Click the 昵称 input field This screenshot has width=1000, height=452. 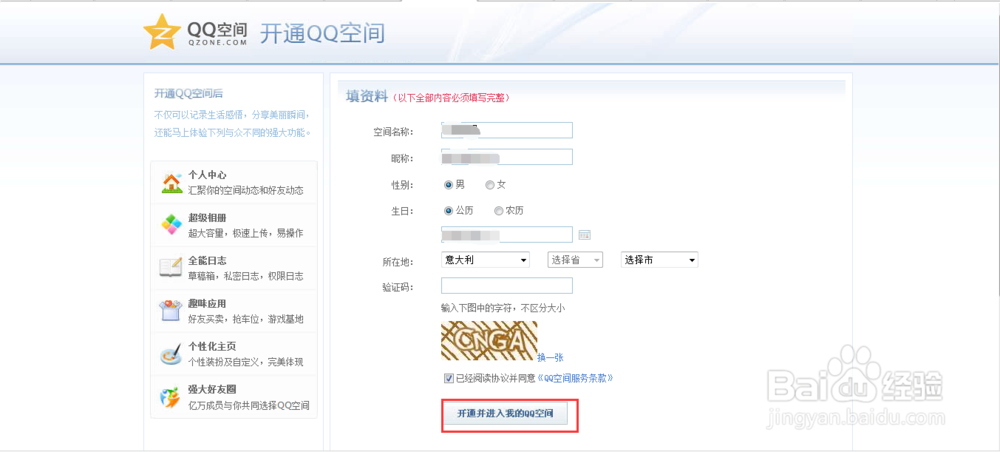(507, 157)
